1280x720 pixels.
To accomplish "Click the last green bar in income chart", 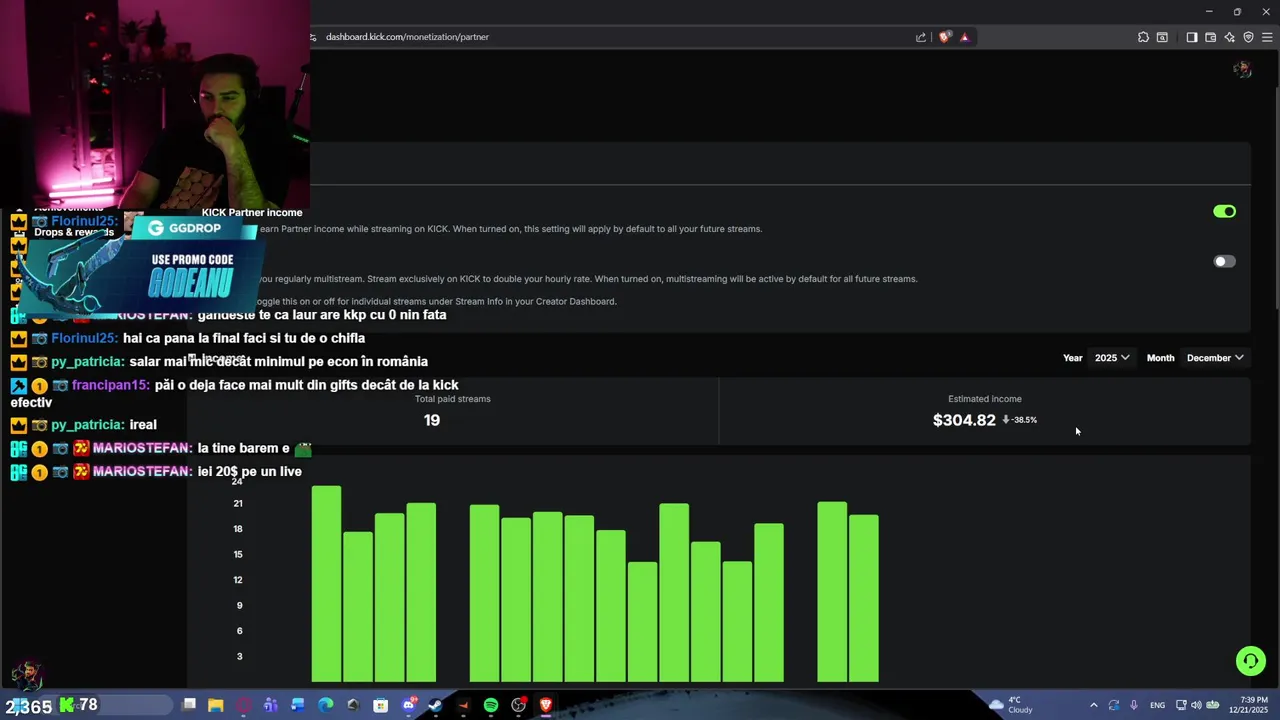I will pyautogui.click(x=864, y=598).
